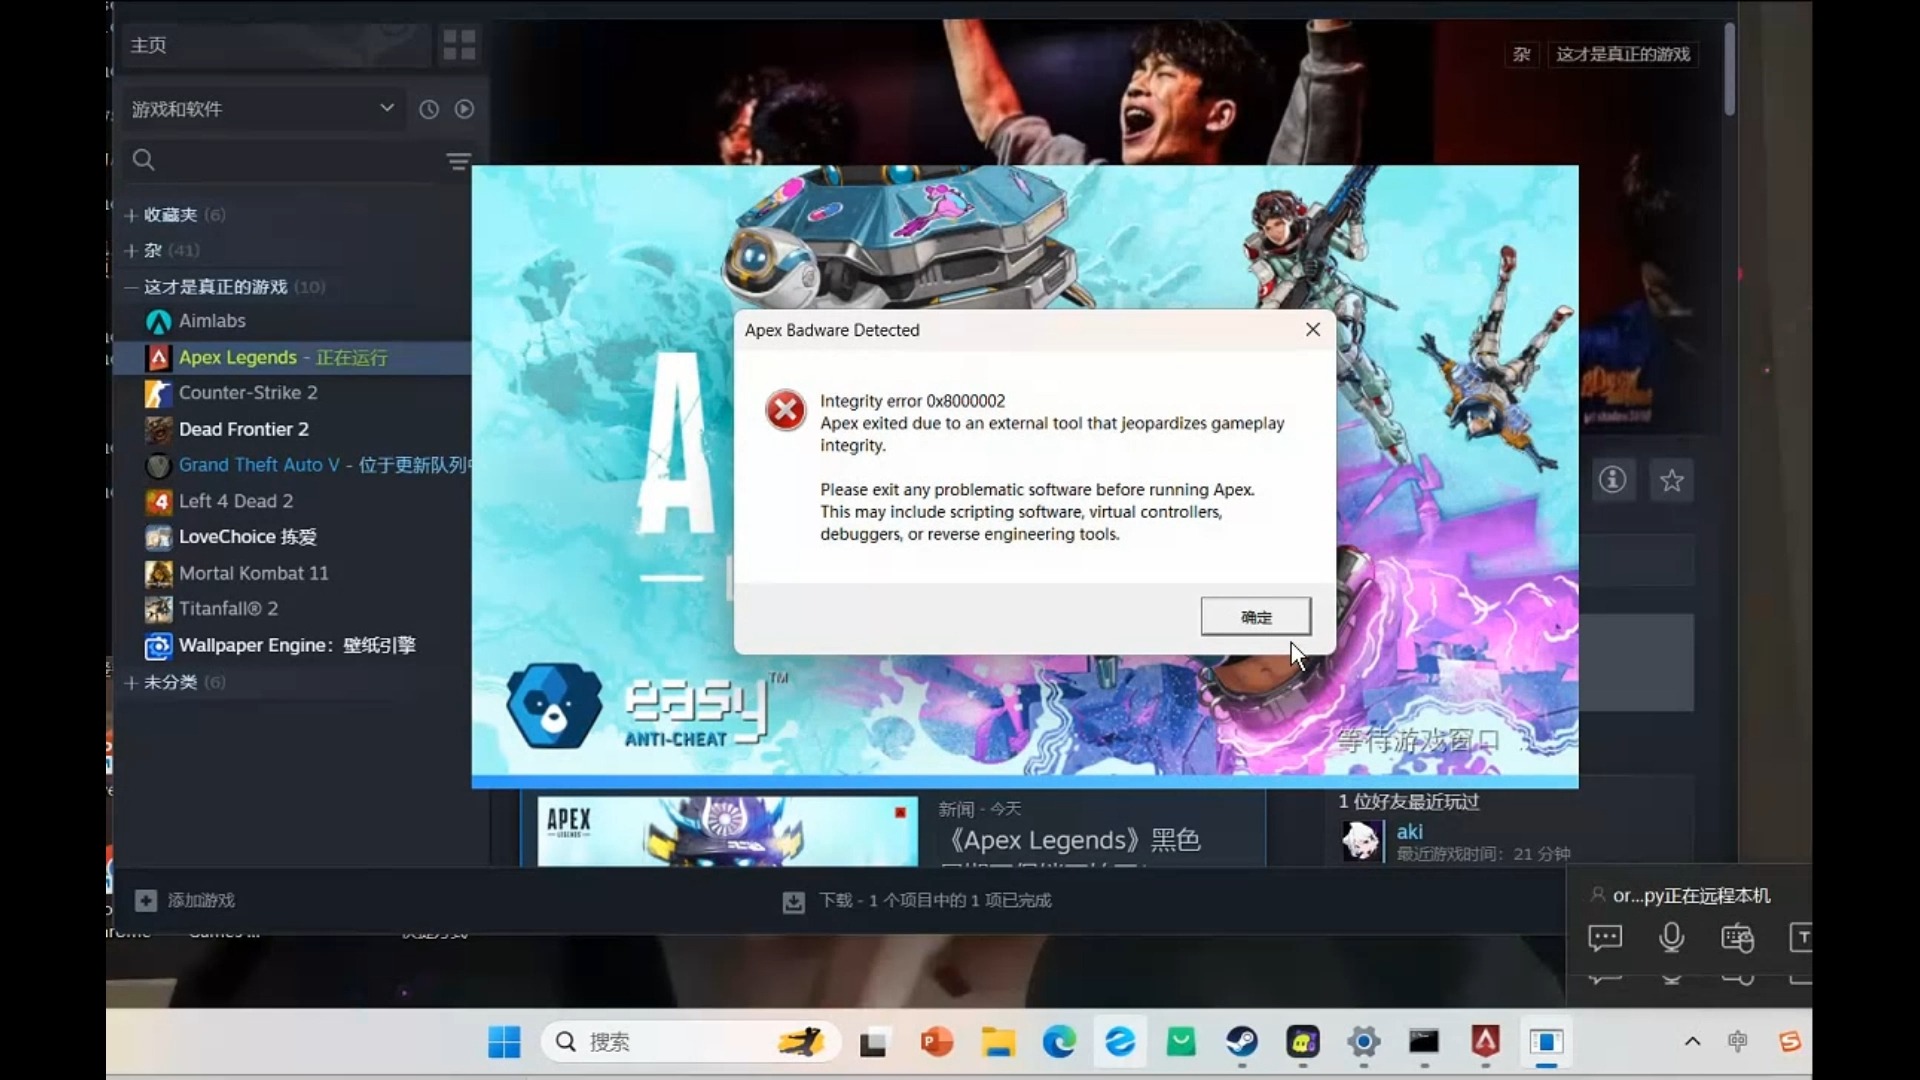Click the Sogou input method tray icon
1920x1080 pixels.
[1790, 1042]
